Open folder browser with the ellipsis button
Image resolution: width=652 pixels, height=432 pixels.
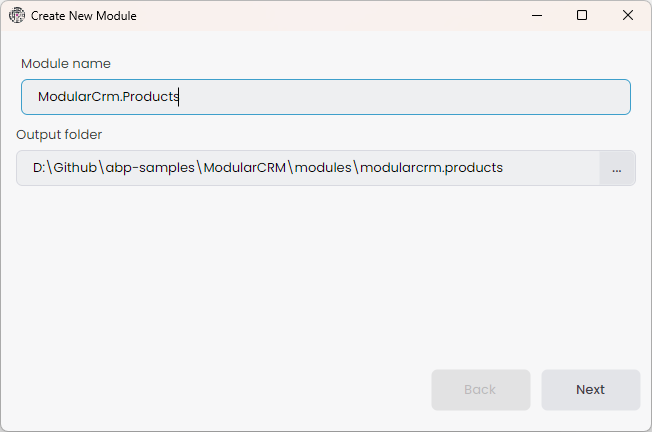[x=616, y=168]
